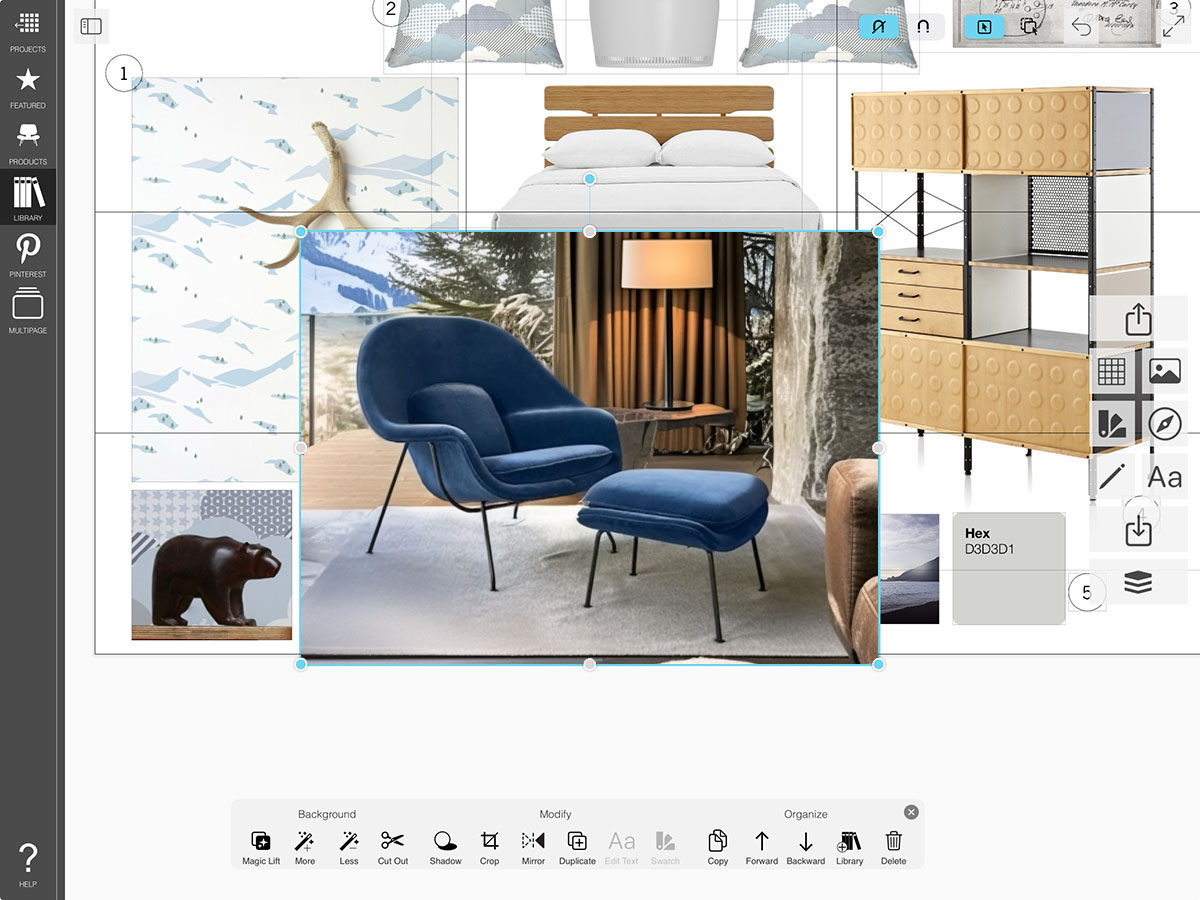Image resolution: width=1200 pixels, height=900 pixels.
Task: Bring the image Forward
Action: tap(761, 847)
